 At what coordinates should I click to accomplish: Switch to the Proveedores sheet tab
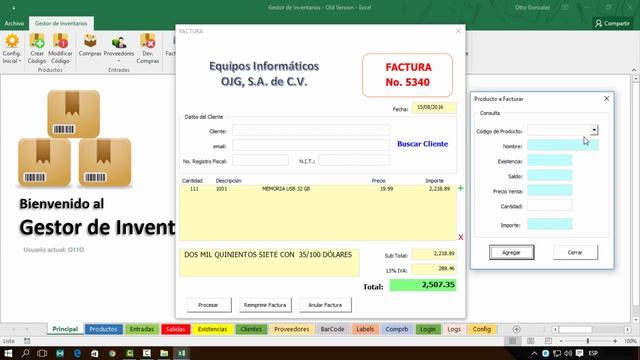[291, 329]
